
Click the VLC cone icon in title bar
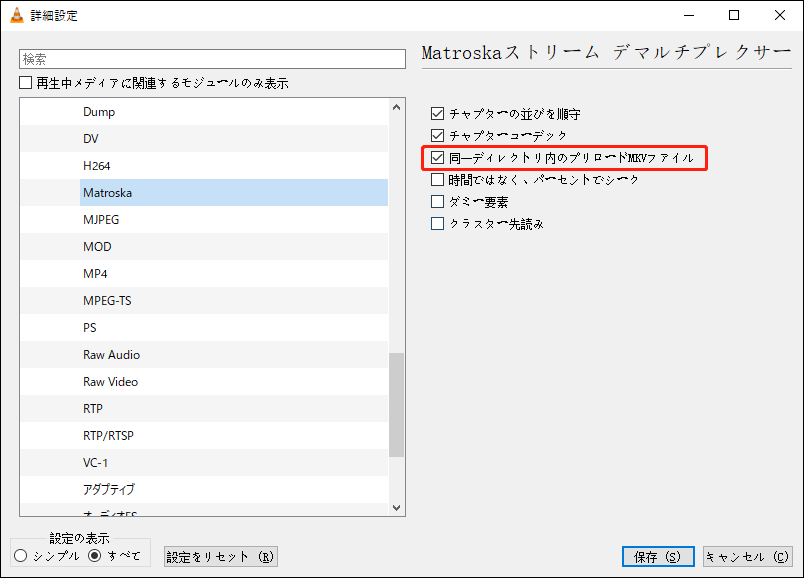17,15
